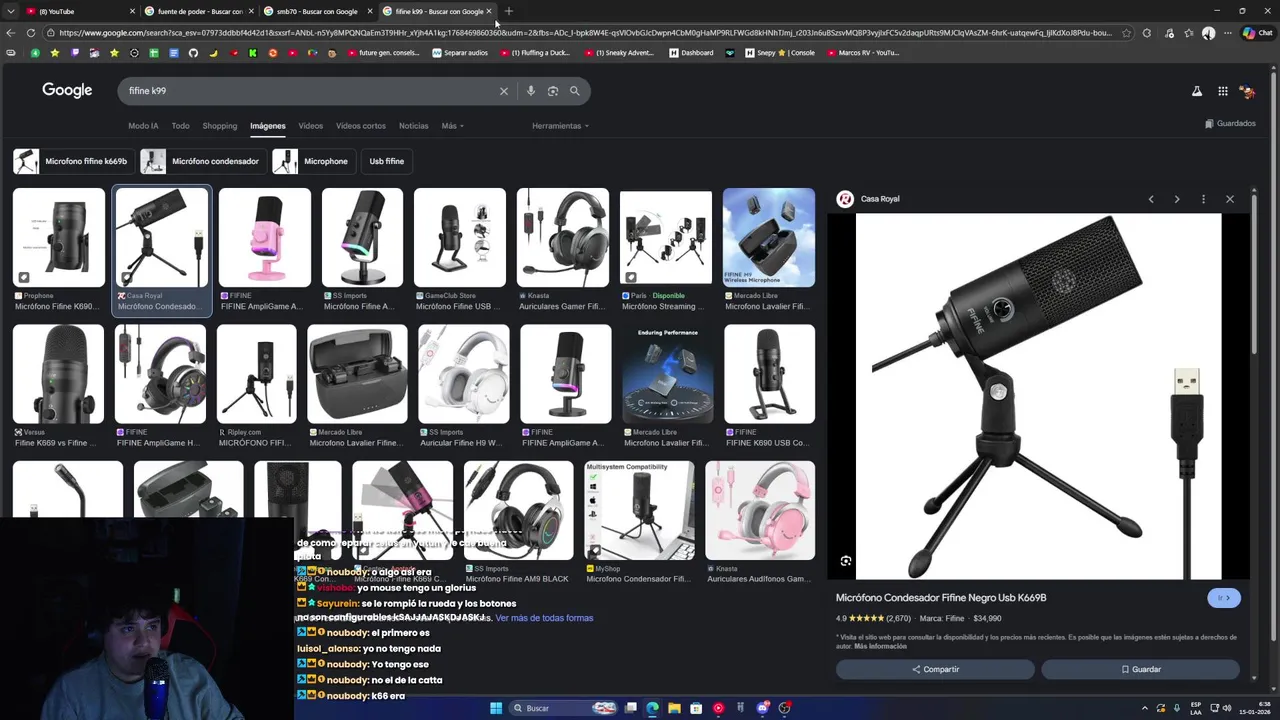The width and height of the screenshot is (1280, 720).
Task: Open large microphone preview image
Action: (x=1038, y=397)
